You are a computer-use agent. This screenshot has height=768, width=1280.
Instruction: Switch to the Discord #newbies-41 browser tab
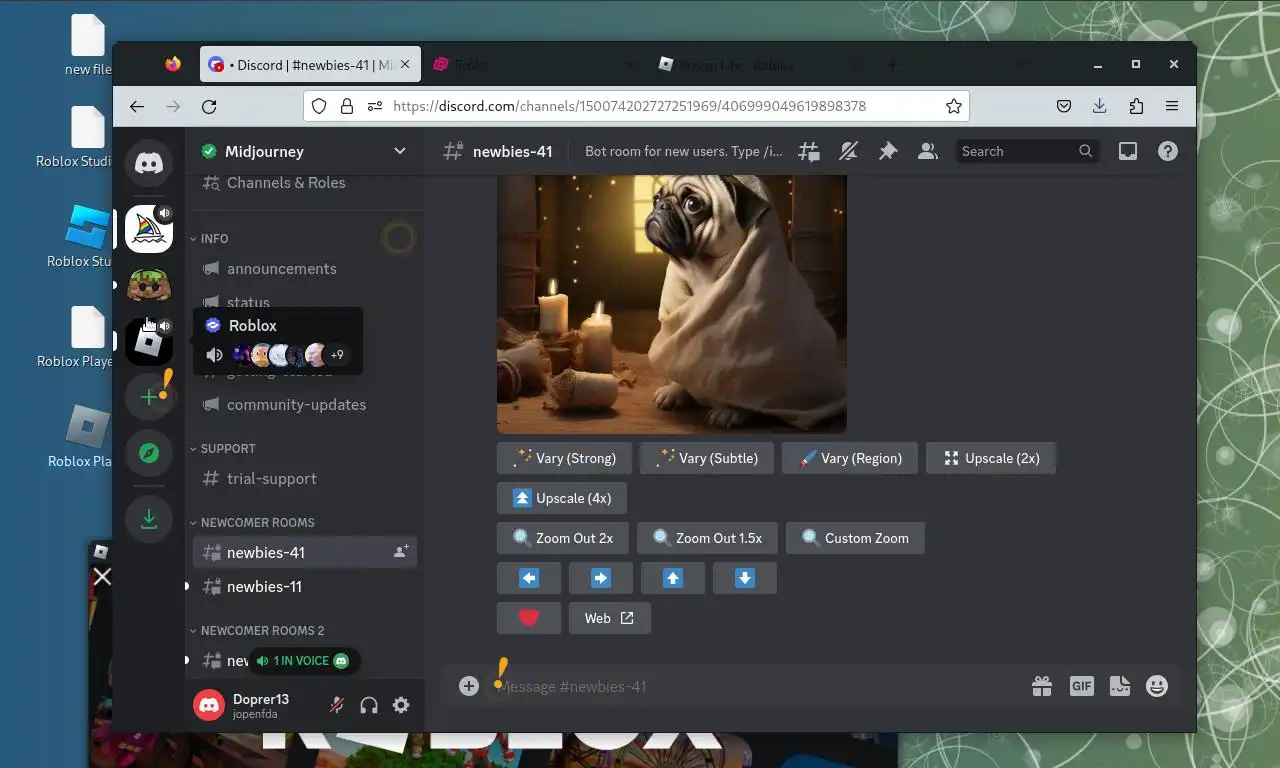coord(309,65)
